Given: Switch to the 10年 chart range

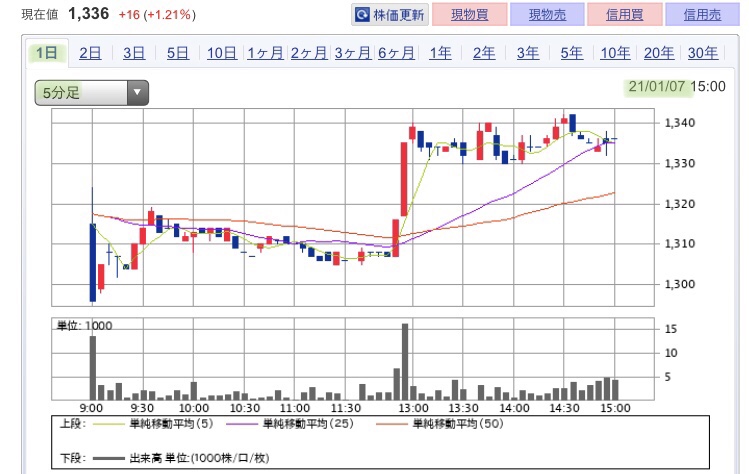Looking at the screenshot, I should [615, 53].
